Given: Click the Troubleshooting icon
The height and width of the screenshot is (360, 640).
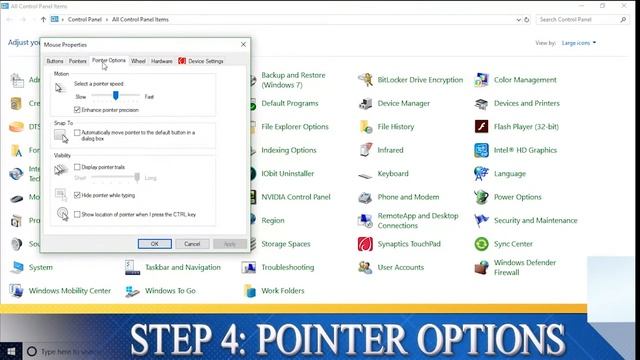Looking at the screenshot, I should click(249, 268).
